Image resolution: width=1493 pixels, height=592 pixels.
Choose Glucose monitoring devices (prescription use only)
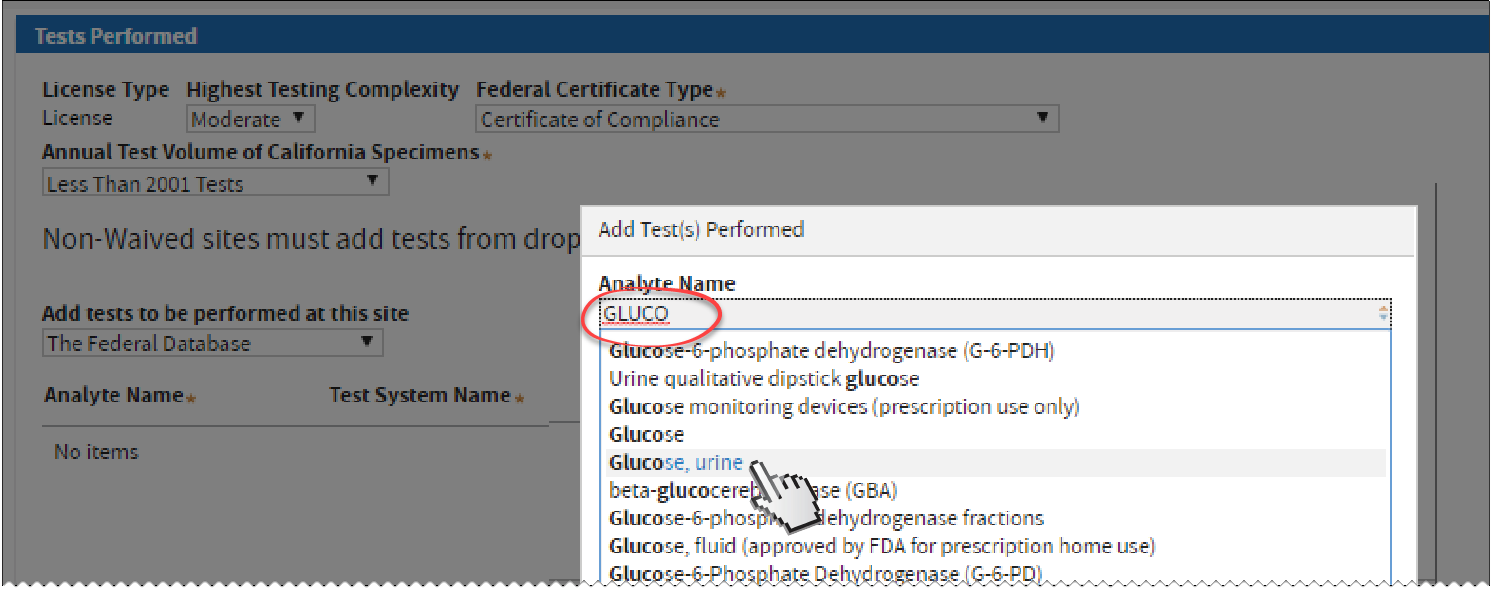click(844, 407)
